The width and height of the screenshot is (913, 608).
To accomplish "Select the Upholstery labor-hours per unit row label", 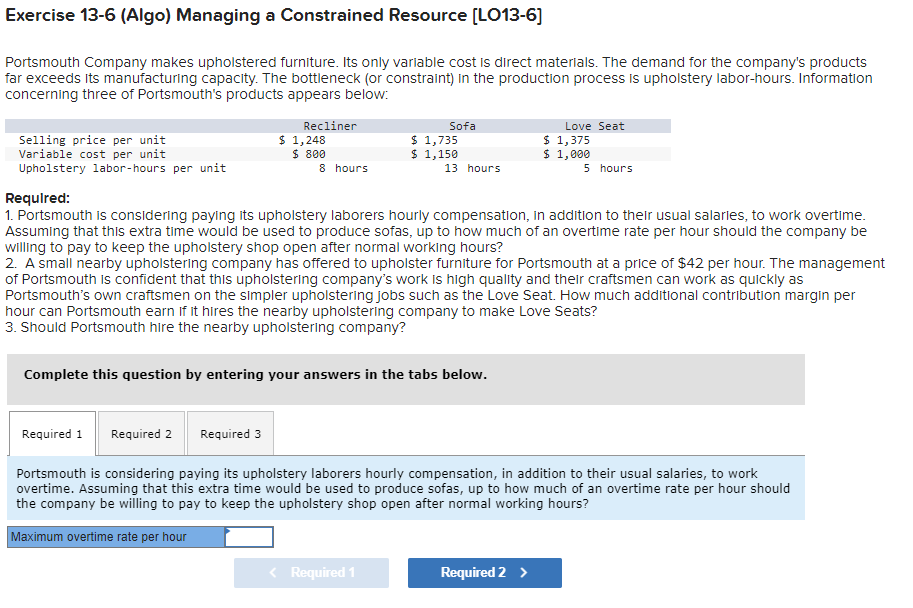I will tap(124, 168).
